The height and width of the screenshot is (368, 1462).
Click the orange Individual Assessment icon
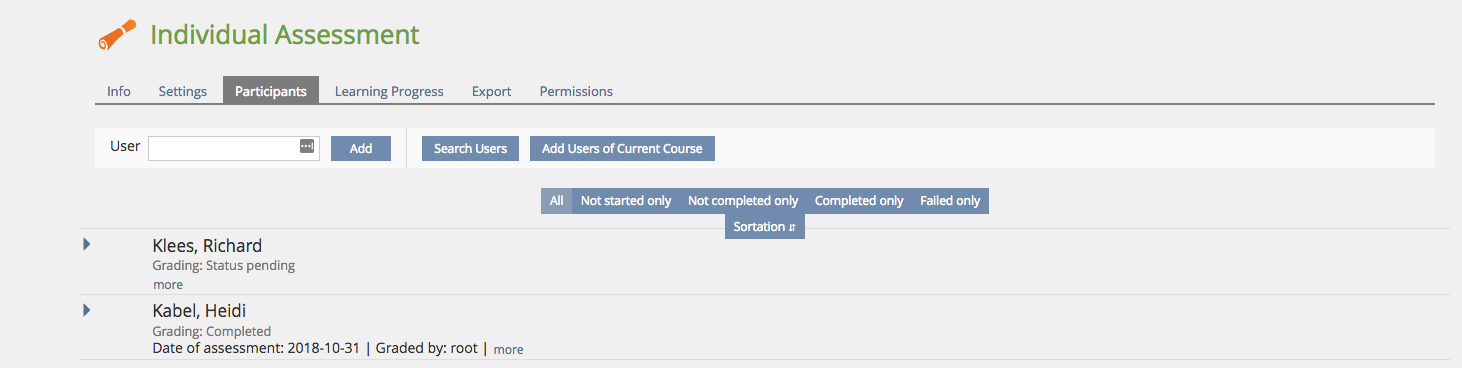[x=117, y=34]
